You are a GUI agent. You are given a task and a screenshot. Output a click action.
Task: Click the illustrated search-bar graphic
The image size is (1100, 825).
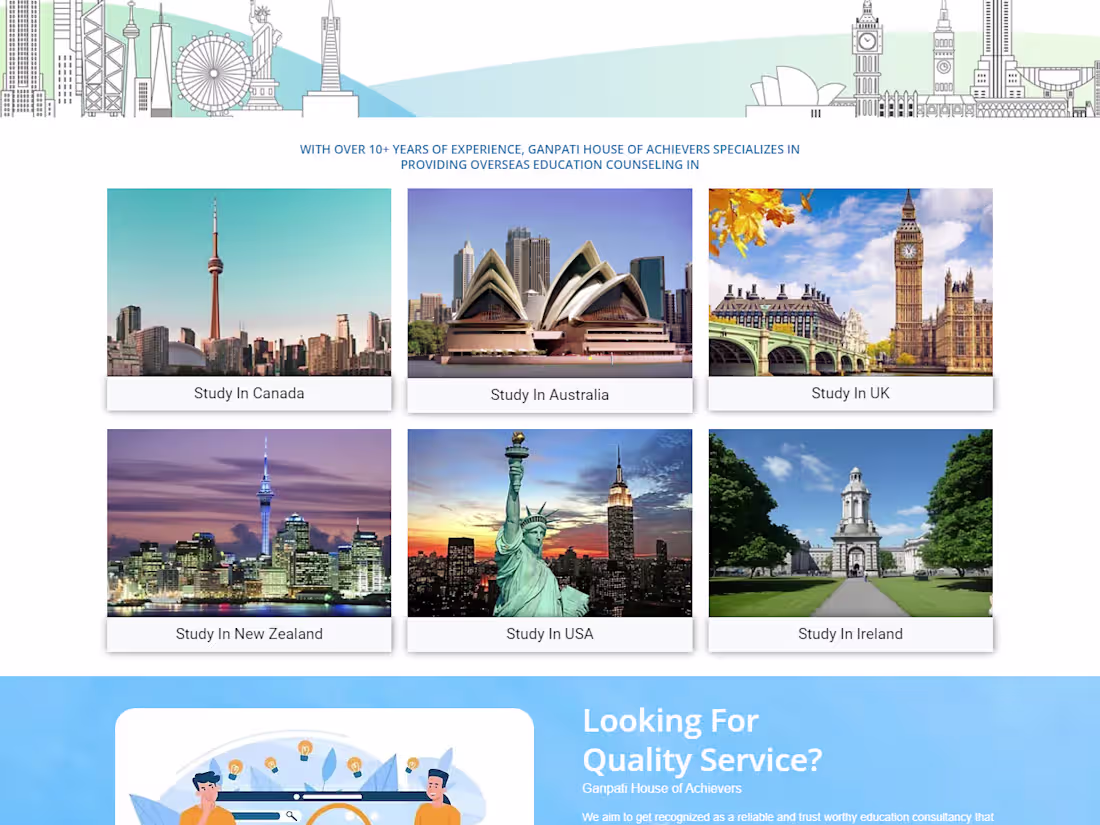pos(320,795)
